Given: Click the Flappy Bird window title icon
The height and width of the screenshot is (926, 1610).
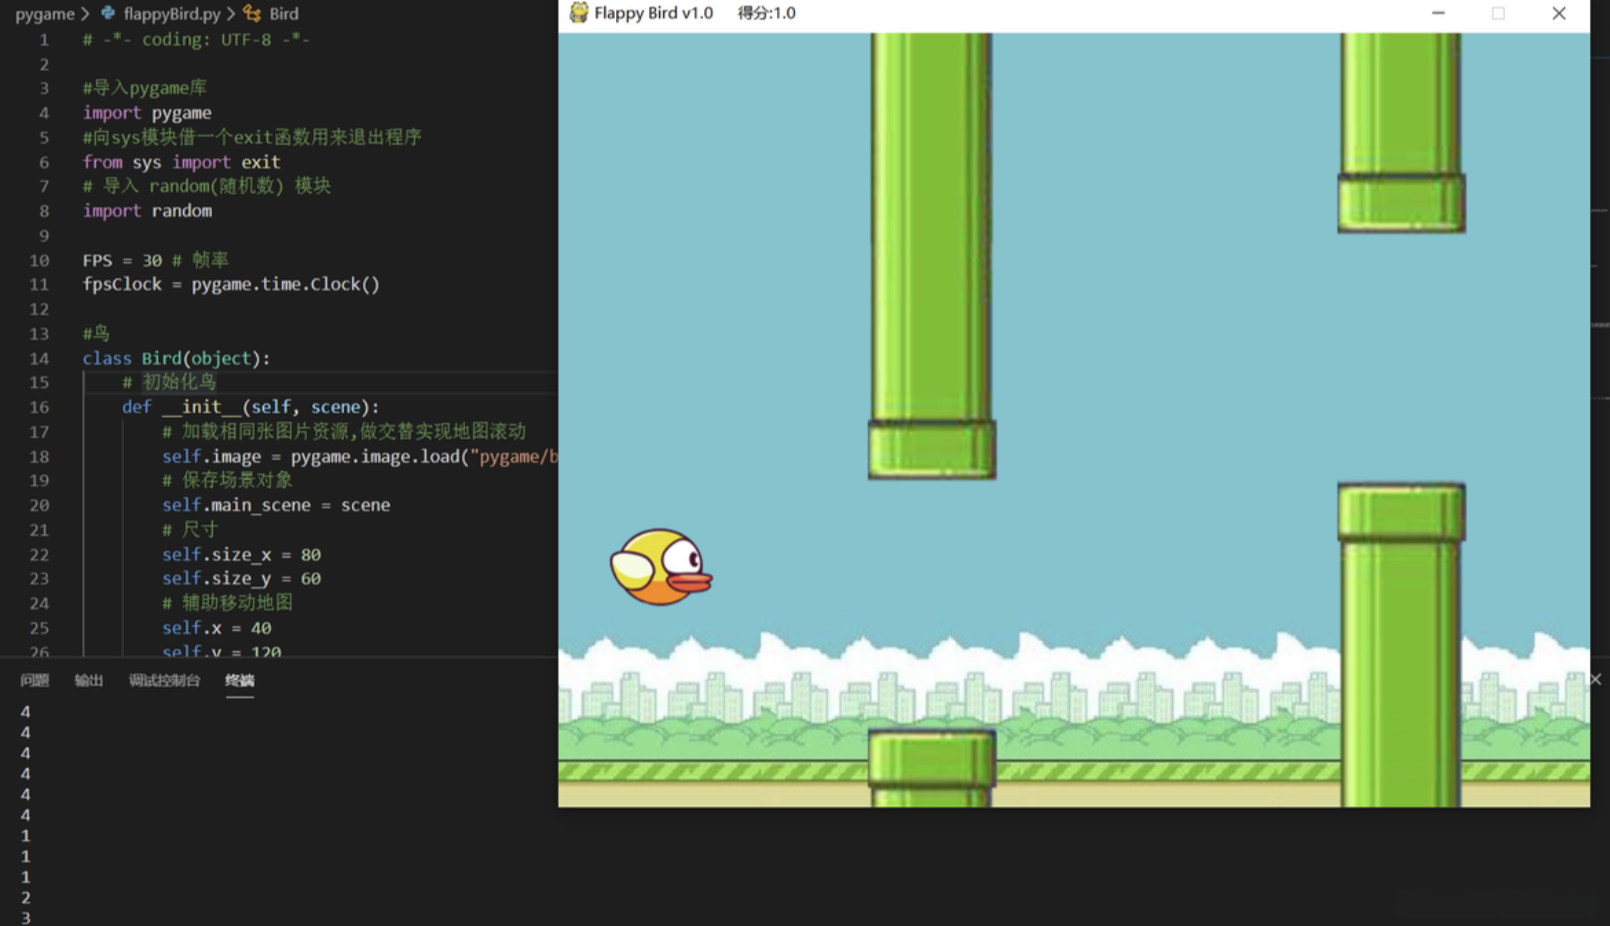Looking at the screenshot, I should tap(578, 13).
